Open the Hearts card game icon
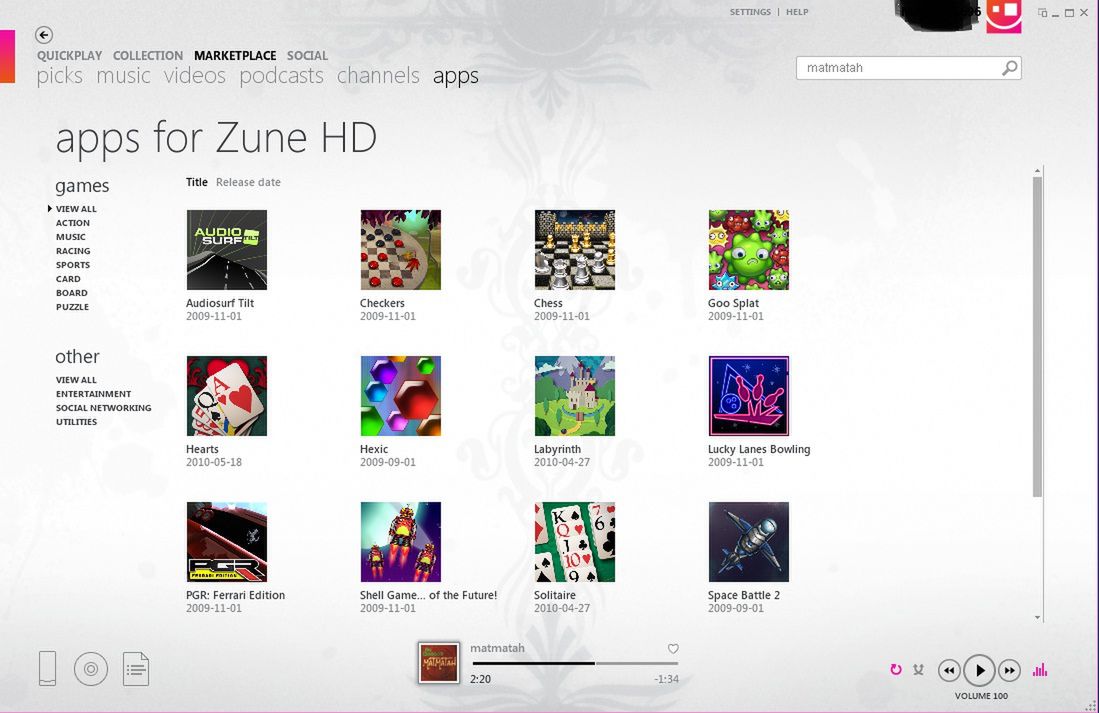1099x713 pixels. [x=226, y=395]
